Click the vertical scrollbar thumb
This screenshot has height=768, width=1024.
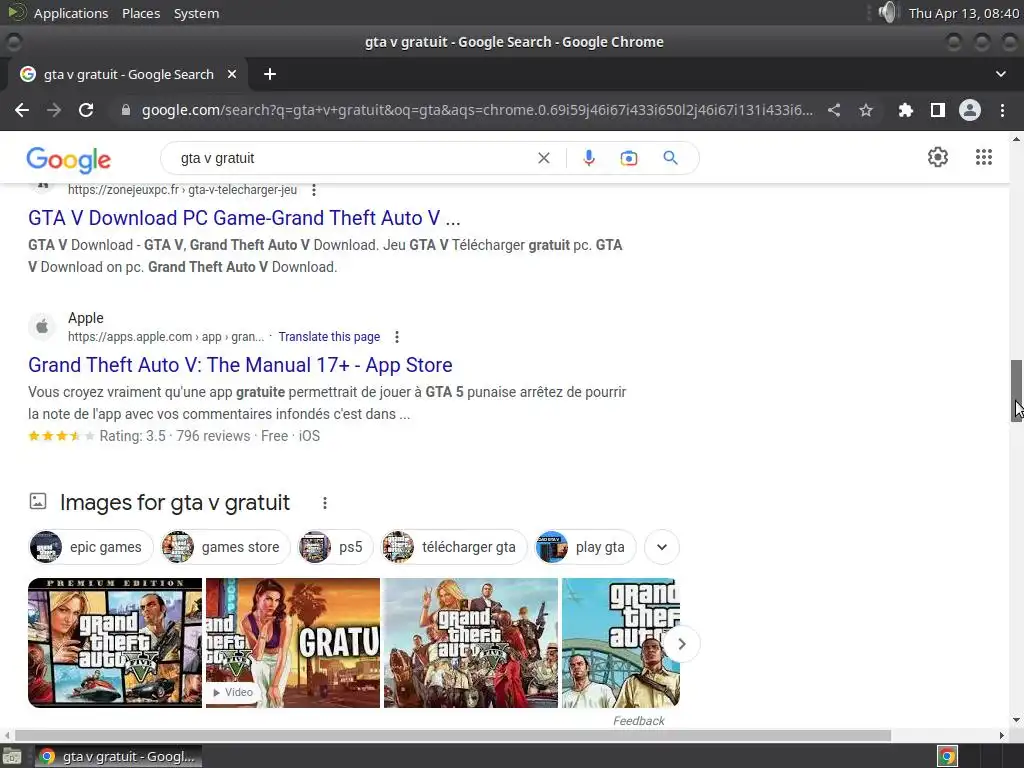point(1016,391)
